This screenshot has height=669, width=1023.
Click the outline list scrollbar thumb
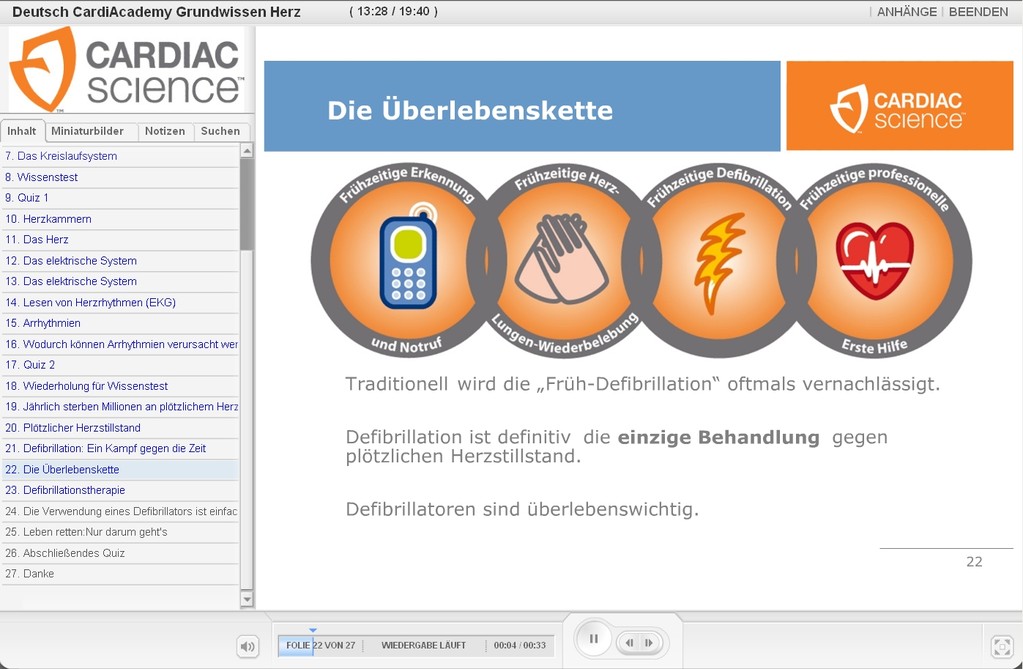(x=247, y=204)
